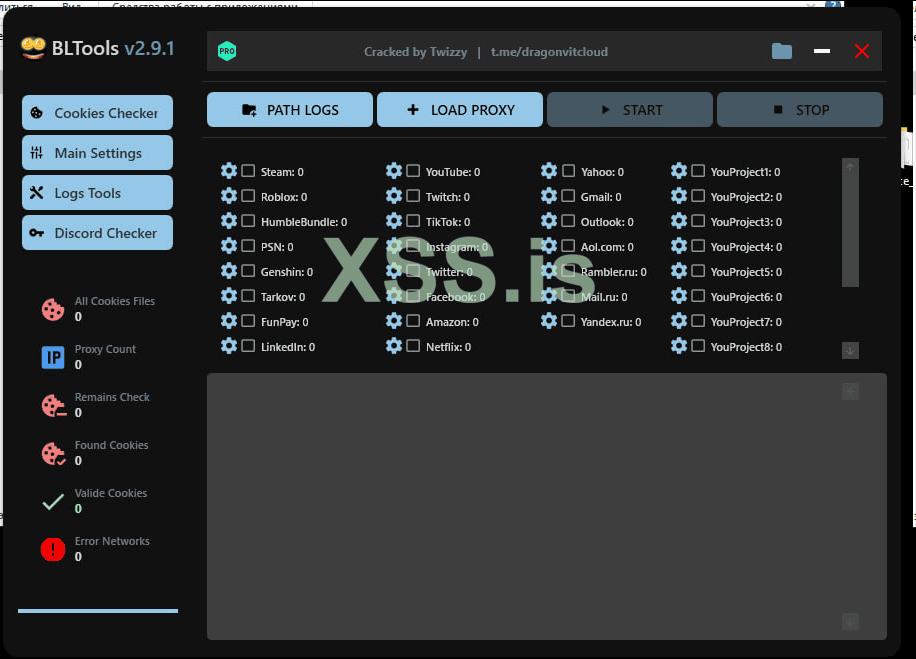916x659 pixels.
Task: Open settings gear for LinkedIn
Action: tap(229, 346)
